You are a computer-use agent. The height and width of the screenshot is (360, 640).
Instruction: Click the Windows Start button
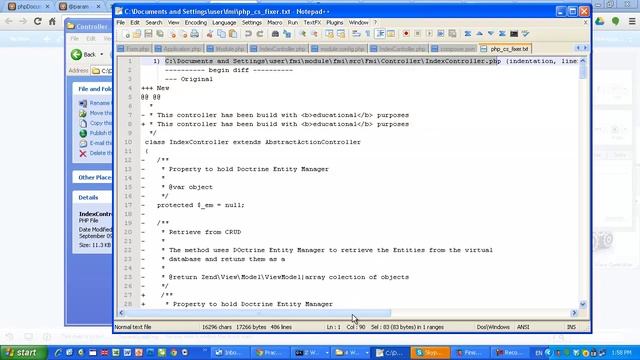coord(24,353)
